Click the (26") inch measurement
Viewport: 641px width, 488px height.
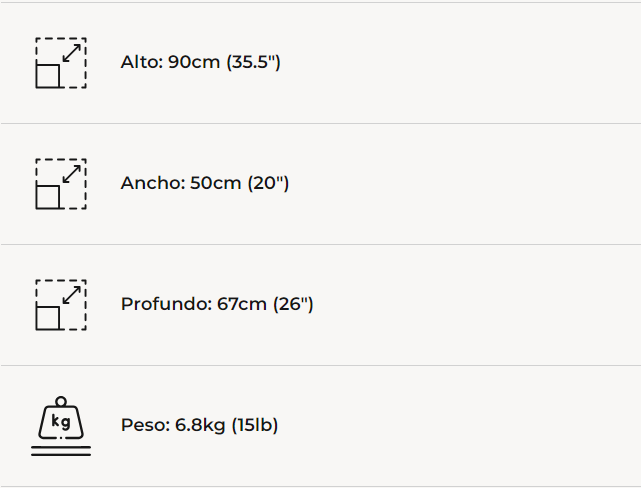pyautogui.click(x=293, y=304)
